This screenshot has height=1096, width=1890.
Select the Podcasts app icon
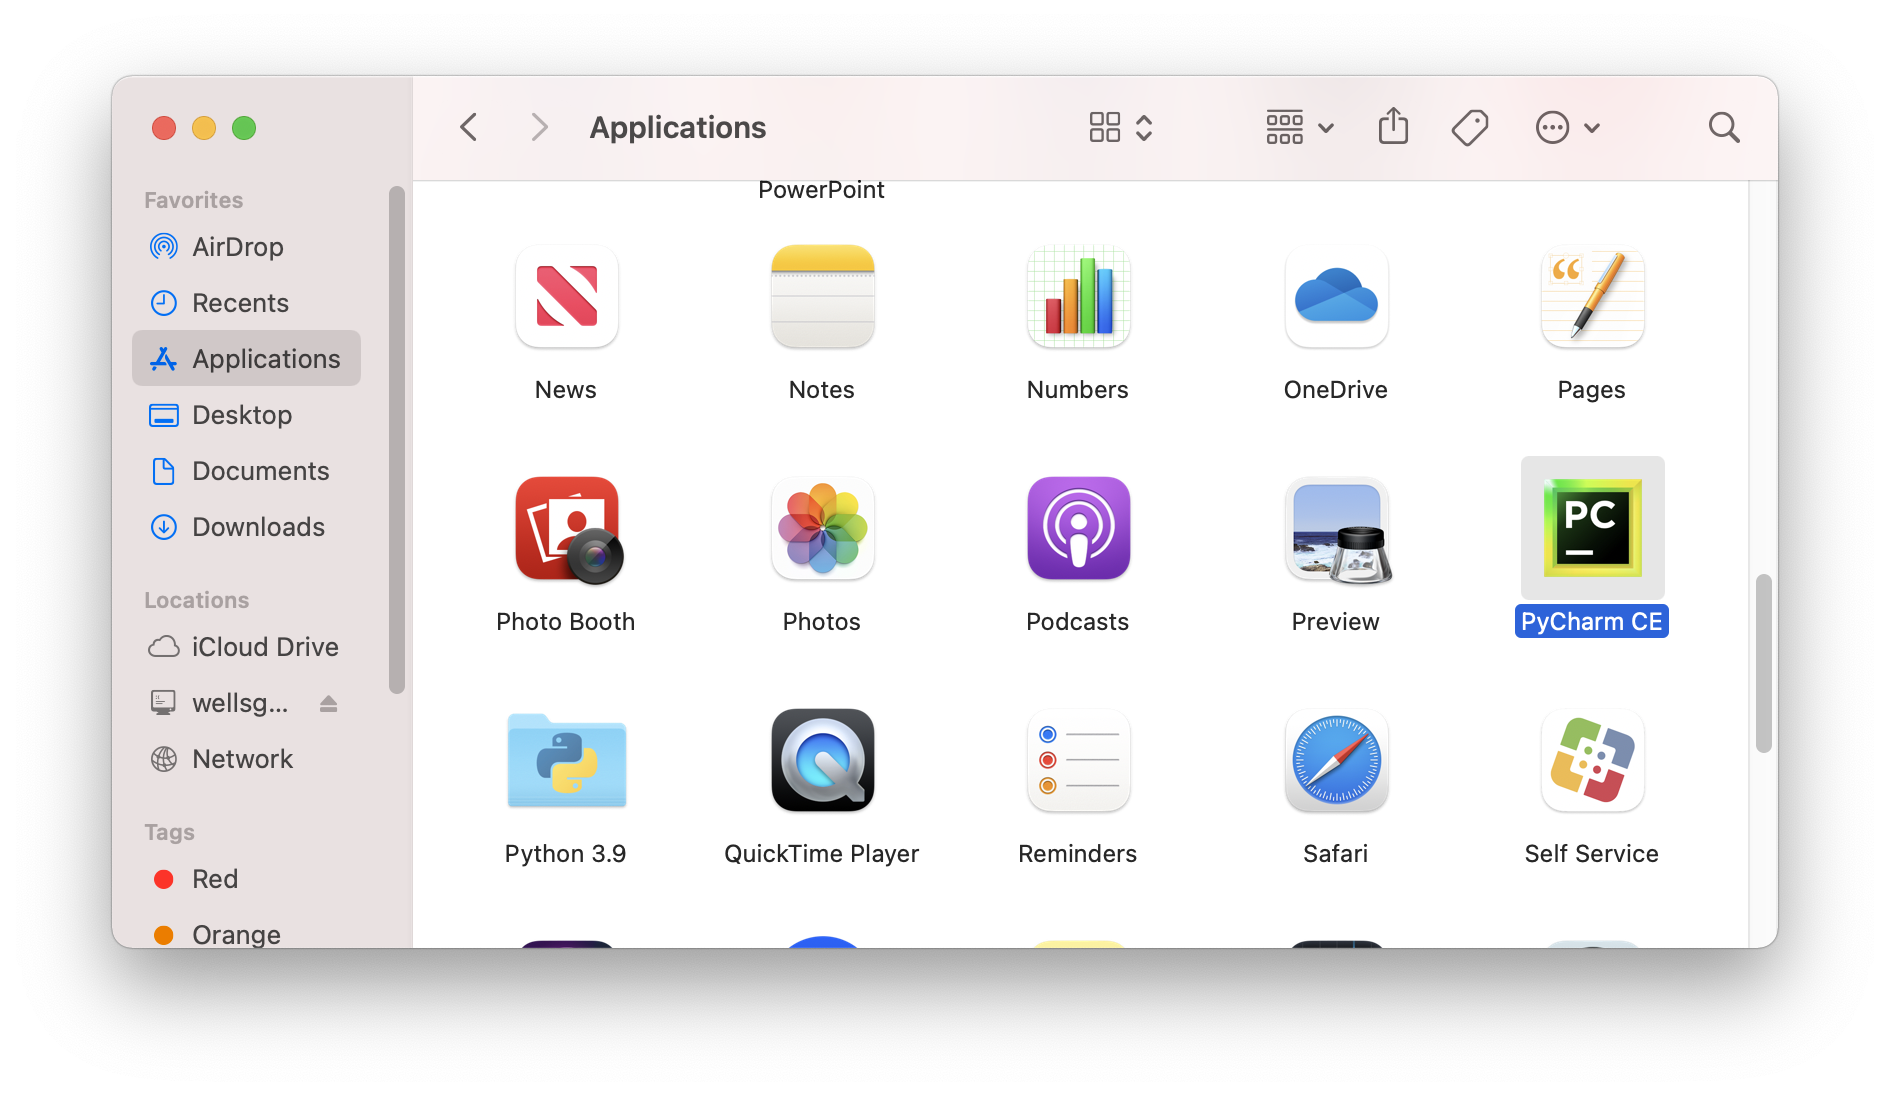(x=1078, y=529)
